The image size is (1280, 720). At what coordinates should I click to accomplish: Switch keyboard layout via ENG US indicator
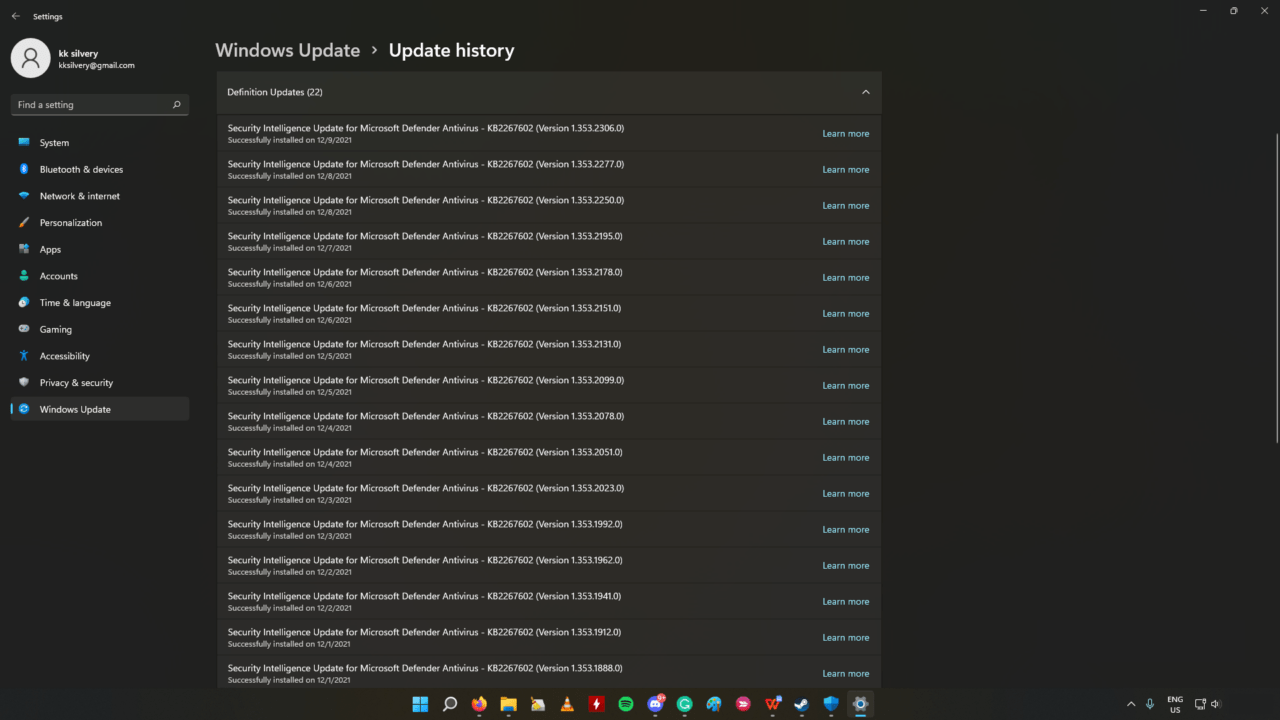[x=1174, y=704]
